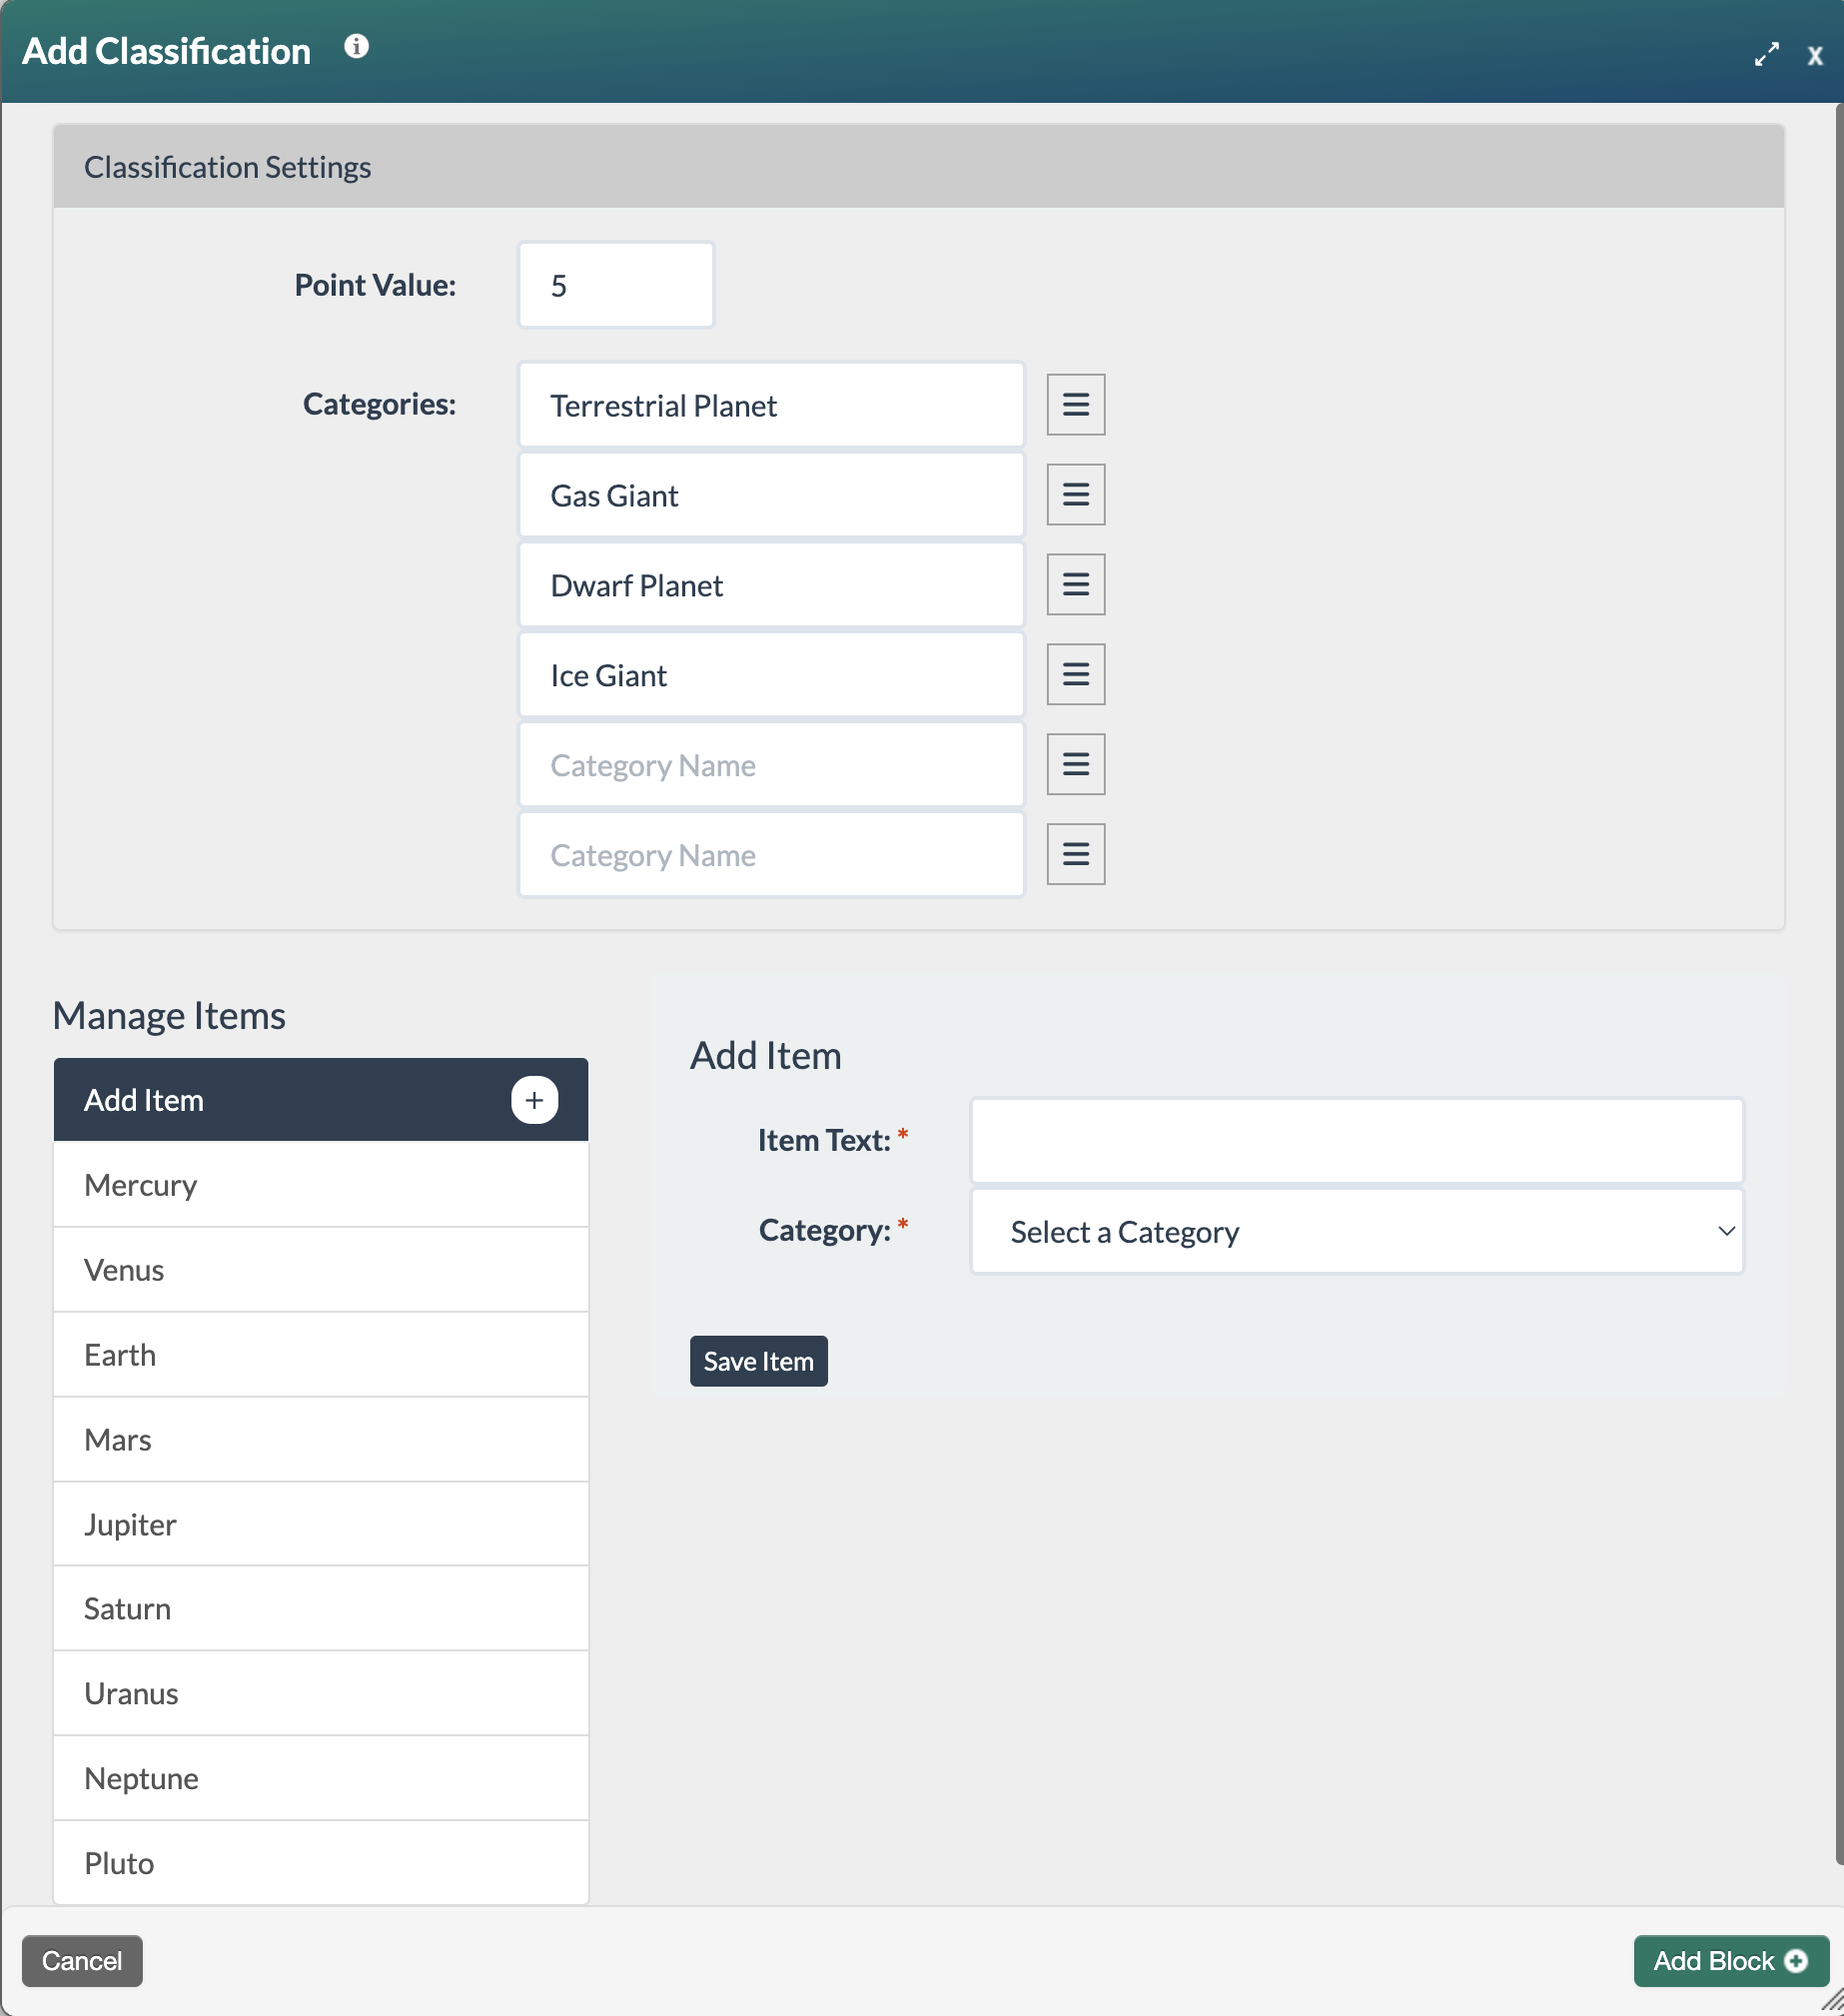Click the Dwarf Planet category field
The width and height of the screenshot is (1844, 2016).
point(771,585)
